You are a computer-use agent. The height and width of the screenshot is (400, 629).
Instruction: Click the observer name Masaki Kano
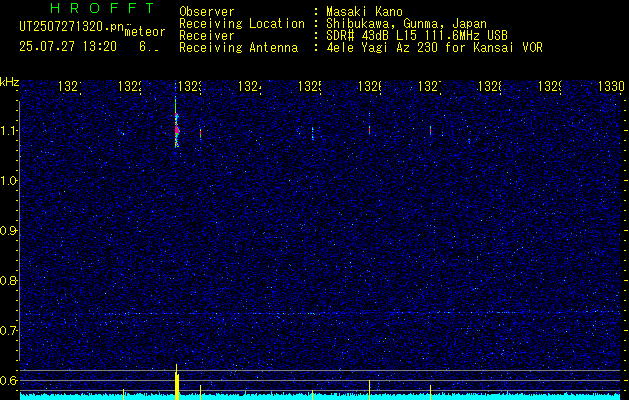click(364, 11)
